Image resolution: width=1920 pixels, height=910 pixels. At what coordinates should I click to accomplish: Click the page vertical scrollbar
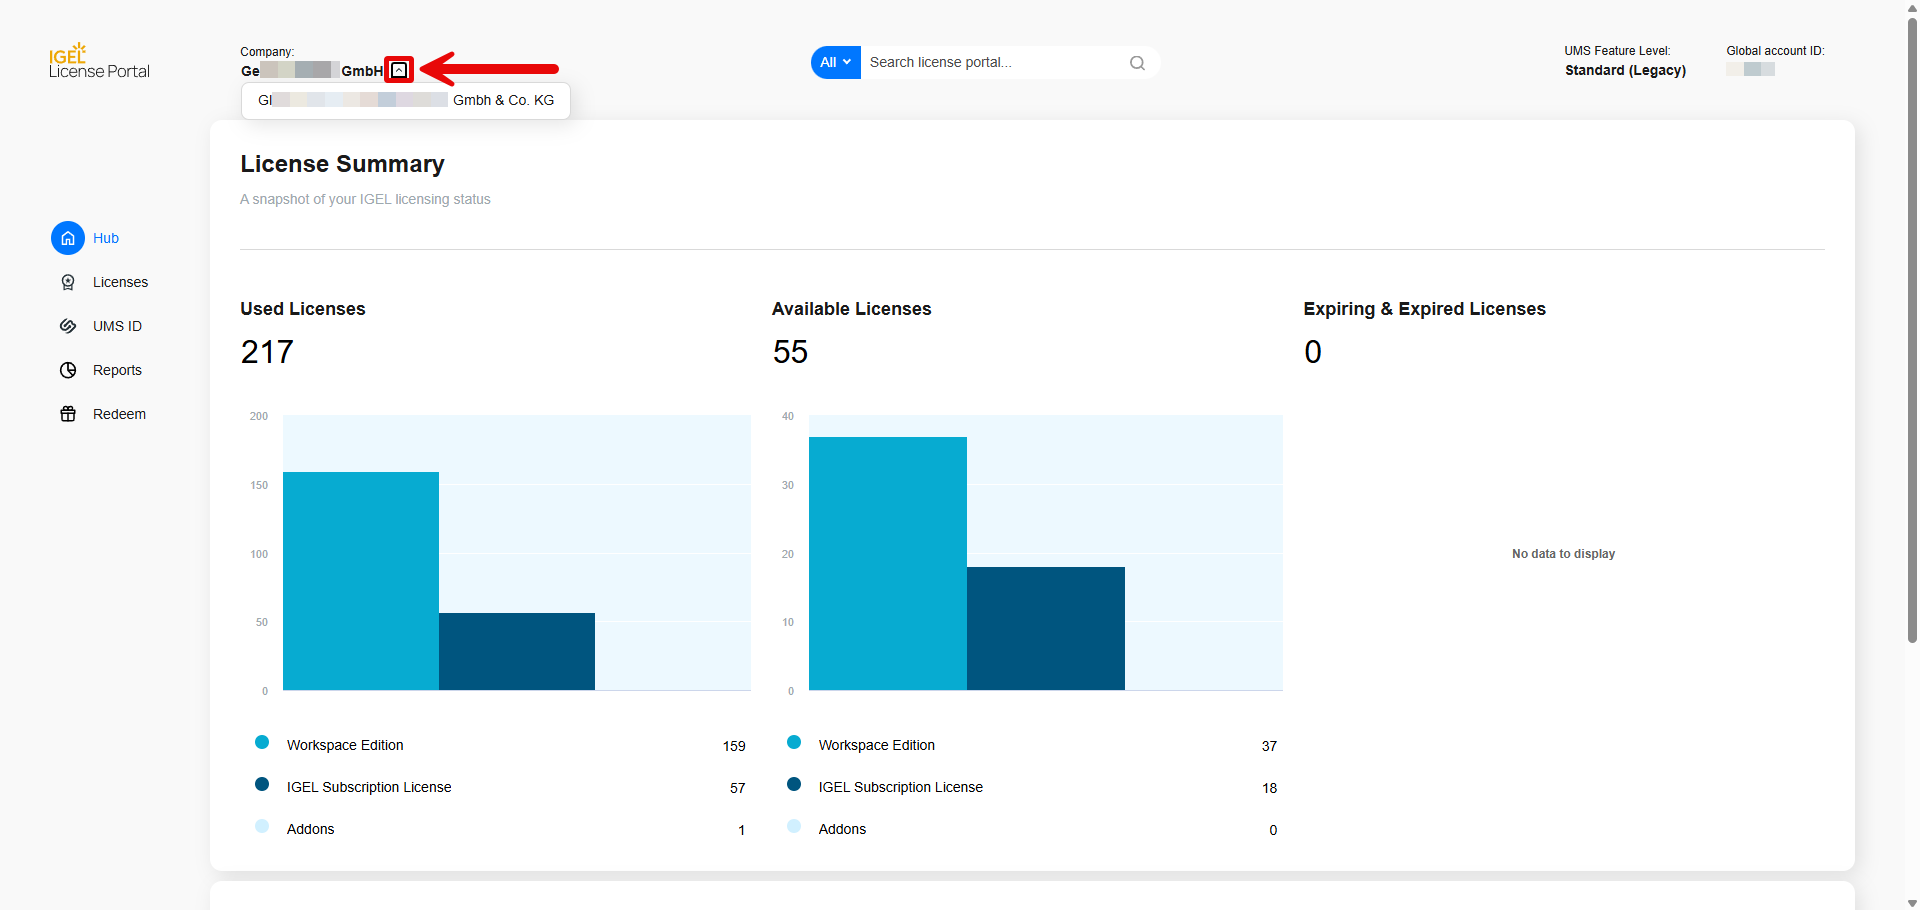coord(1912,330)
